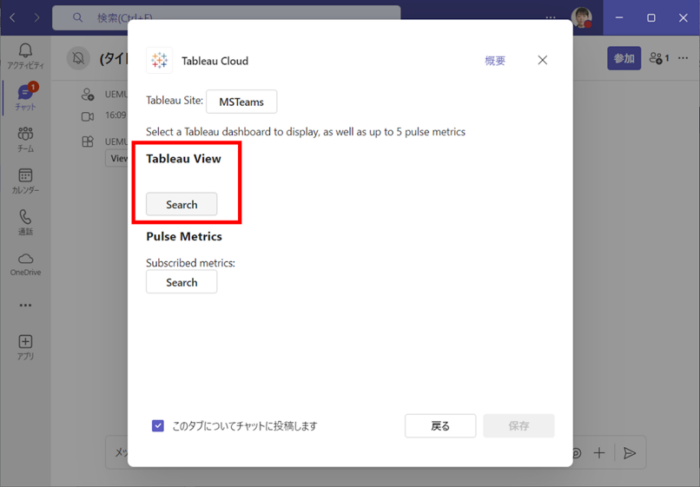The image size is (700, 487).
Task: Open the participants people icon
Action: (659, 58)
